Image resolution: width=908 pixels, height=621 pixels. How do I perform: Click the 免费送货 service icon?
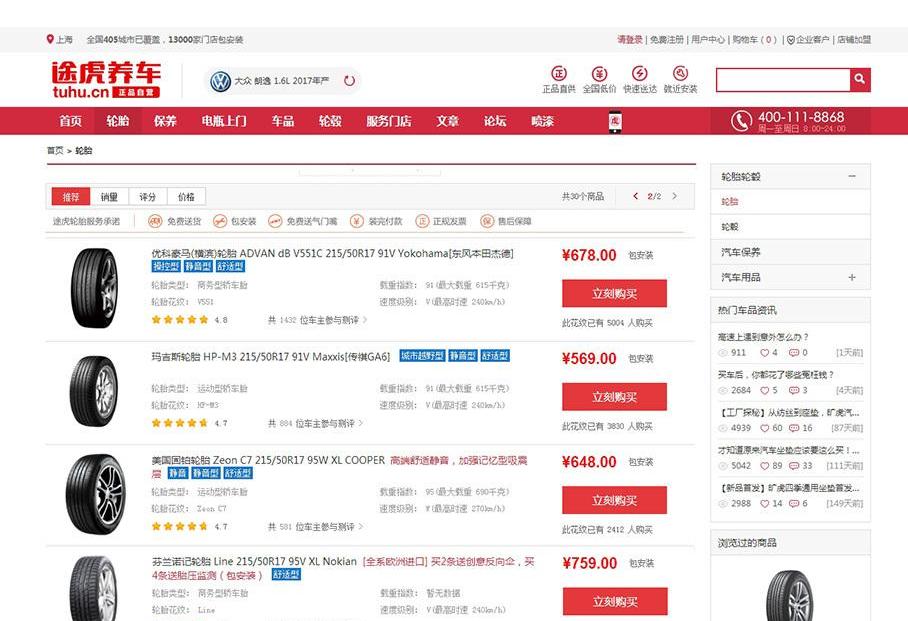click(155, 221)
